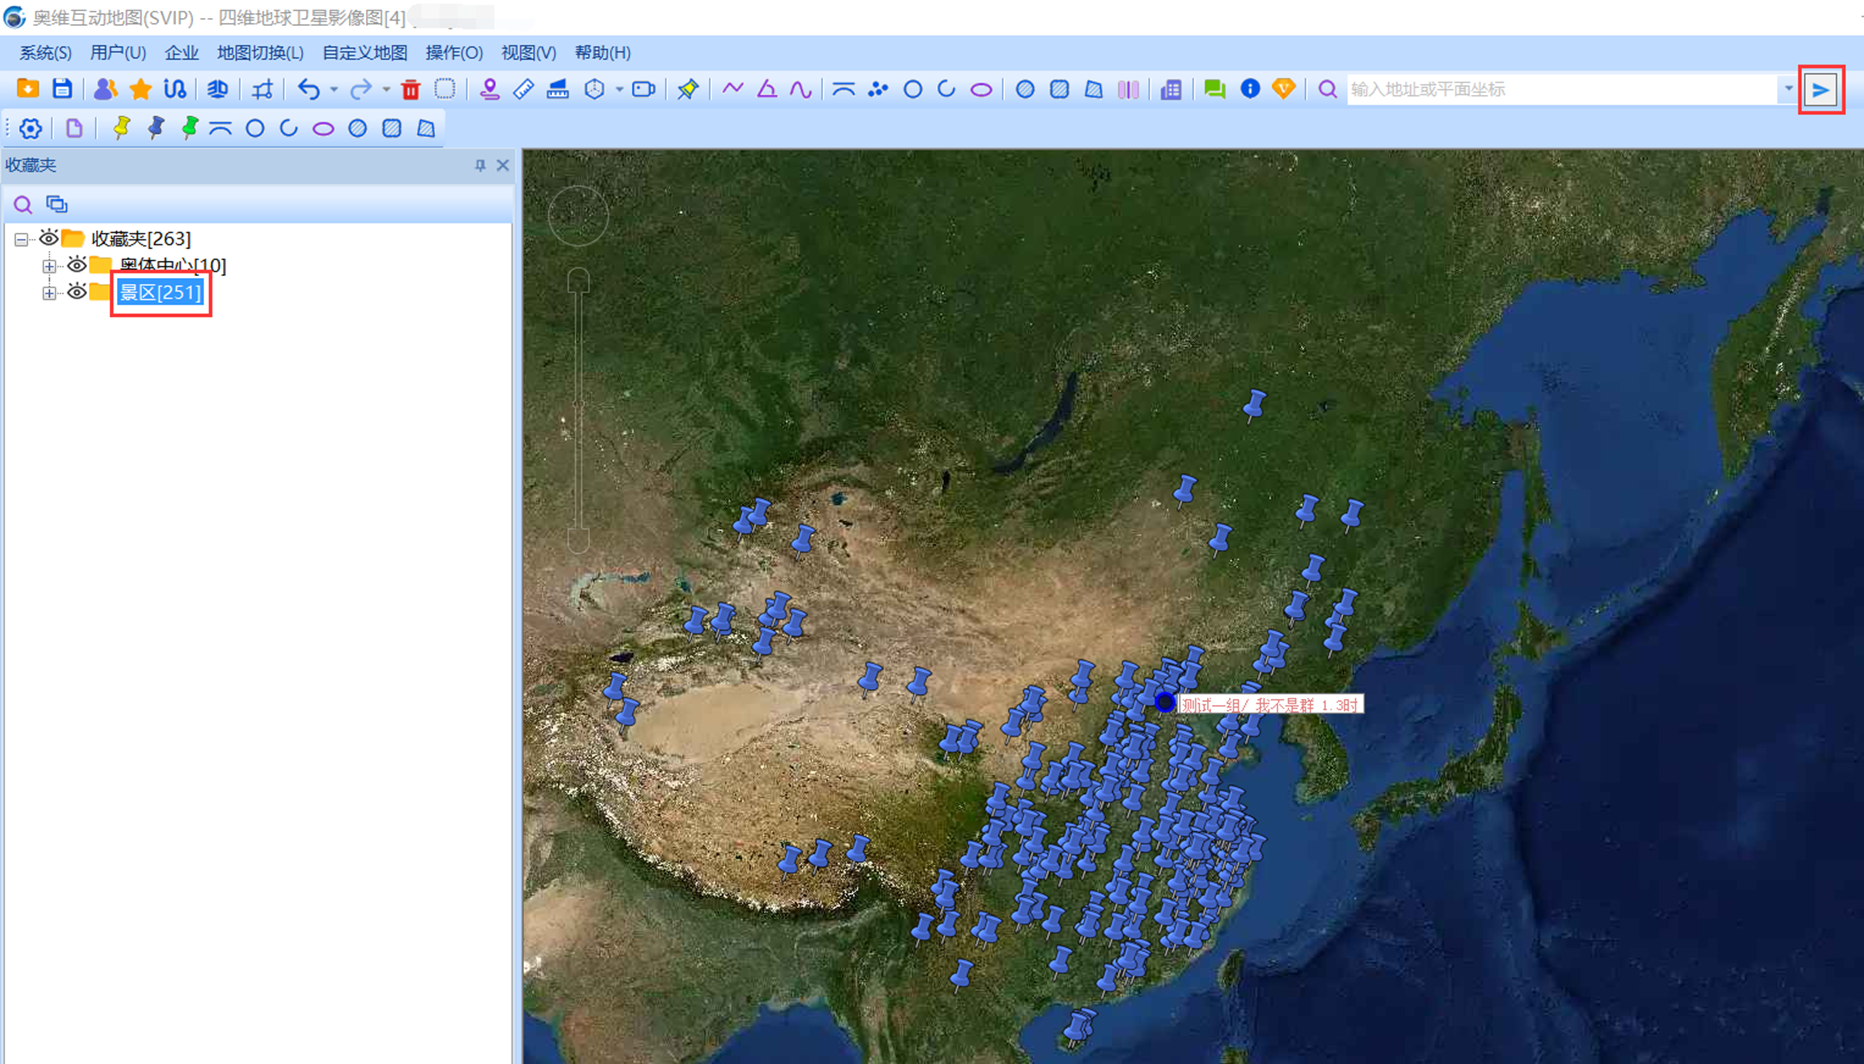Screen dimensions: 1864x1064
Task: Collapse the root 收藏夹[263] tree node
Action: 21,239
